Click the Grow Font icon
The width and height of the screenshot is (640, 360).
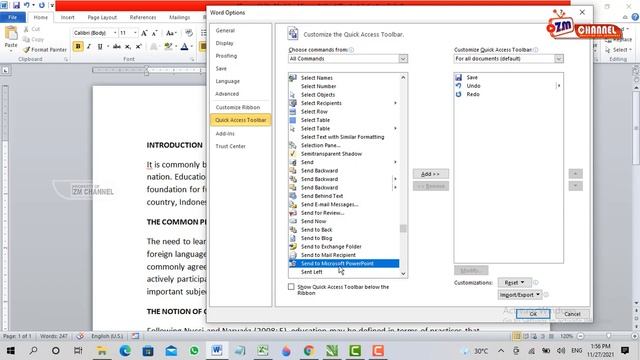point(144,33)
